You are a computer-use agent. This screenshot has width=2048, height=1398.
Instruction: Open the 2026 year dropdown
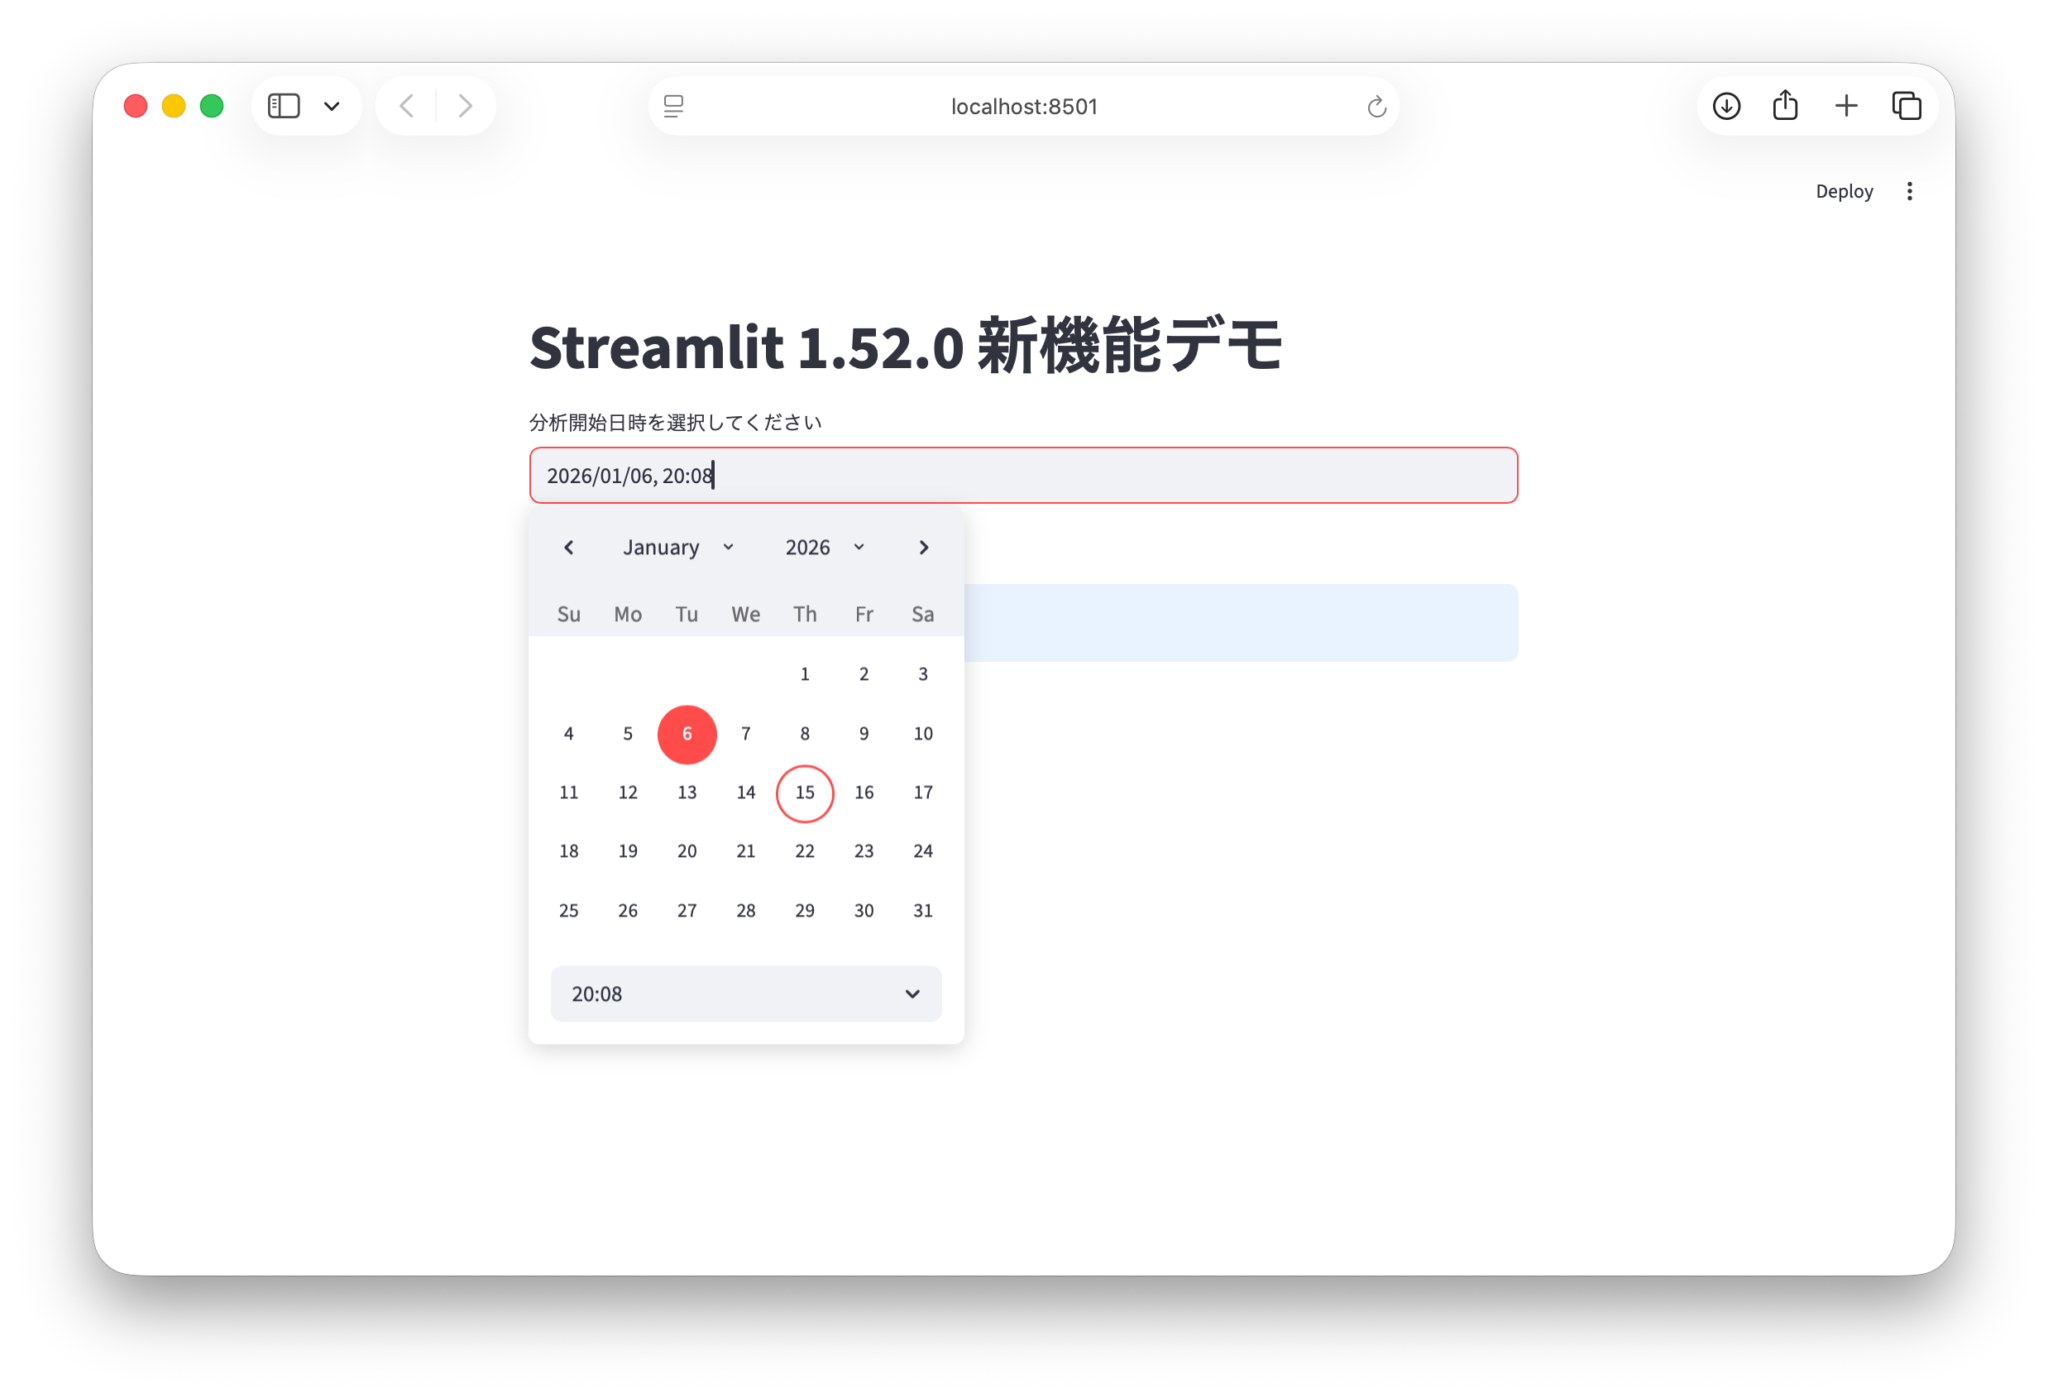tap(822, 547)
